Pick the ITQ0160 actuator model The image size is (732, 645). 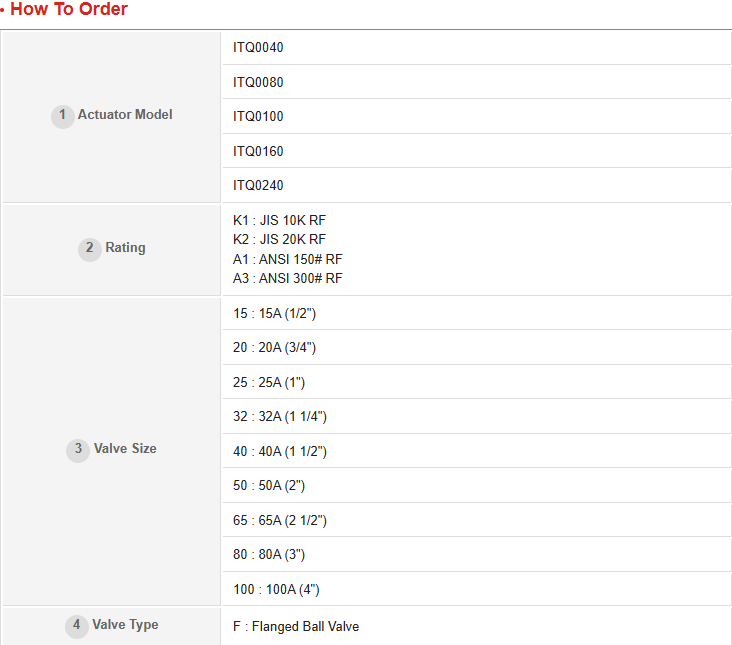coord(259,151)
